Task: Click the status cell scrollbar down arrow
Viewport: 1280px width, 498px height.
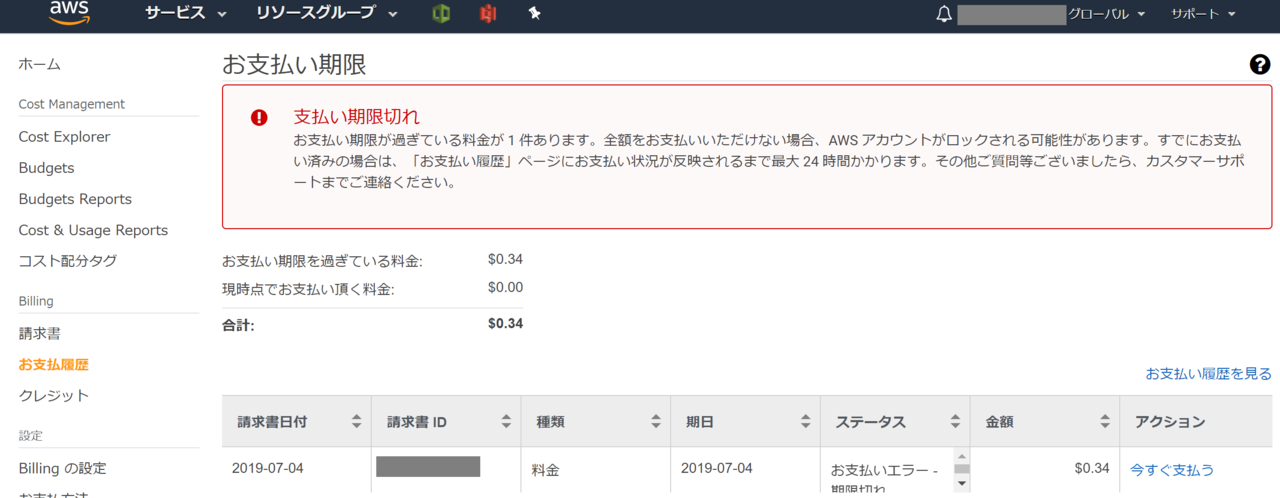Action: [962, 483]
